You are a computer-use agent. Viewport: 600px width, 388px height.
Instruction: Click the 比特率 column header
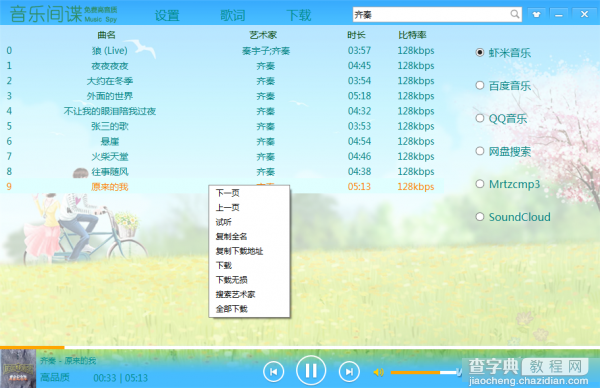tap(412, 35)
